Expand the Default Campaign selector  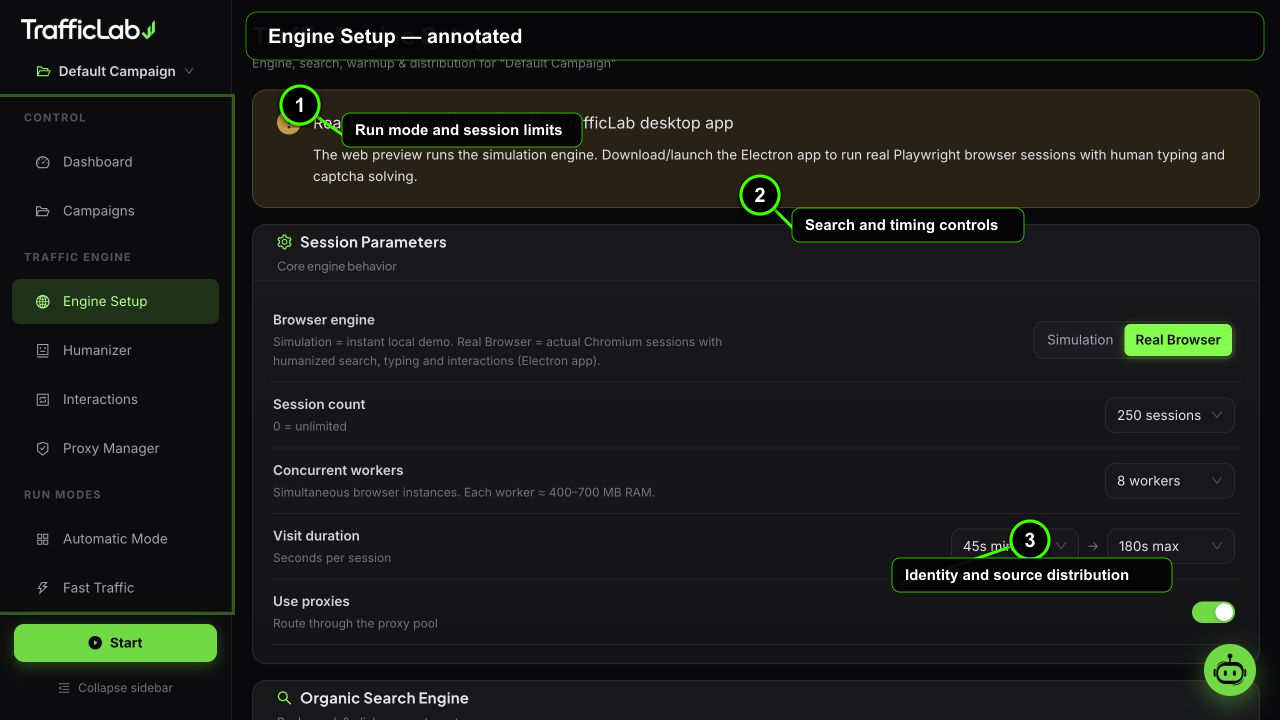(x=115, y=71)
